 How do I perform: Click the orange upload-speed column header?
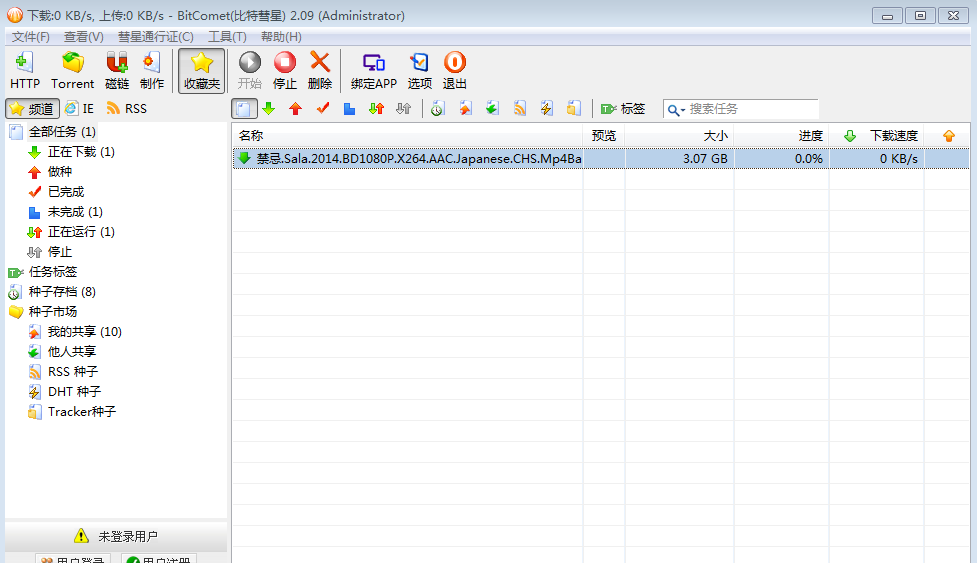point(948,136)
